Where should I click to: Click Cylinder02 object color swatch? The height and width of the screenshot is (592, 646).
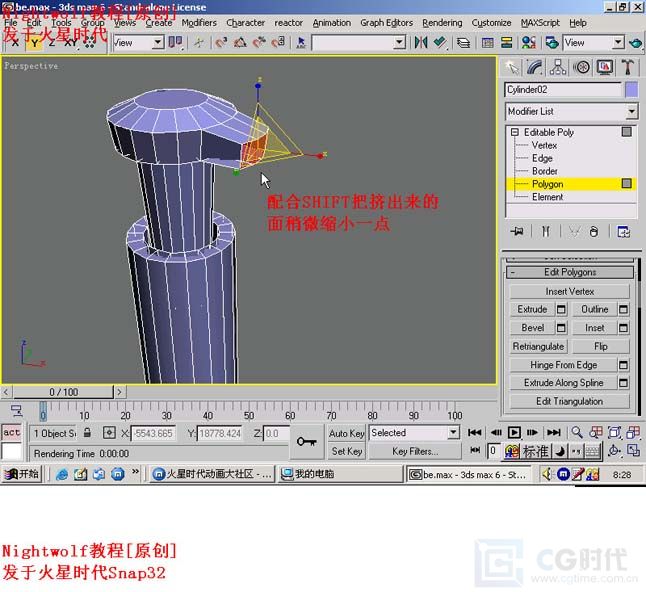click(632, 90)
